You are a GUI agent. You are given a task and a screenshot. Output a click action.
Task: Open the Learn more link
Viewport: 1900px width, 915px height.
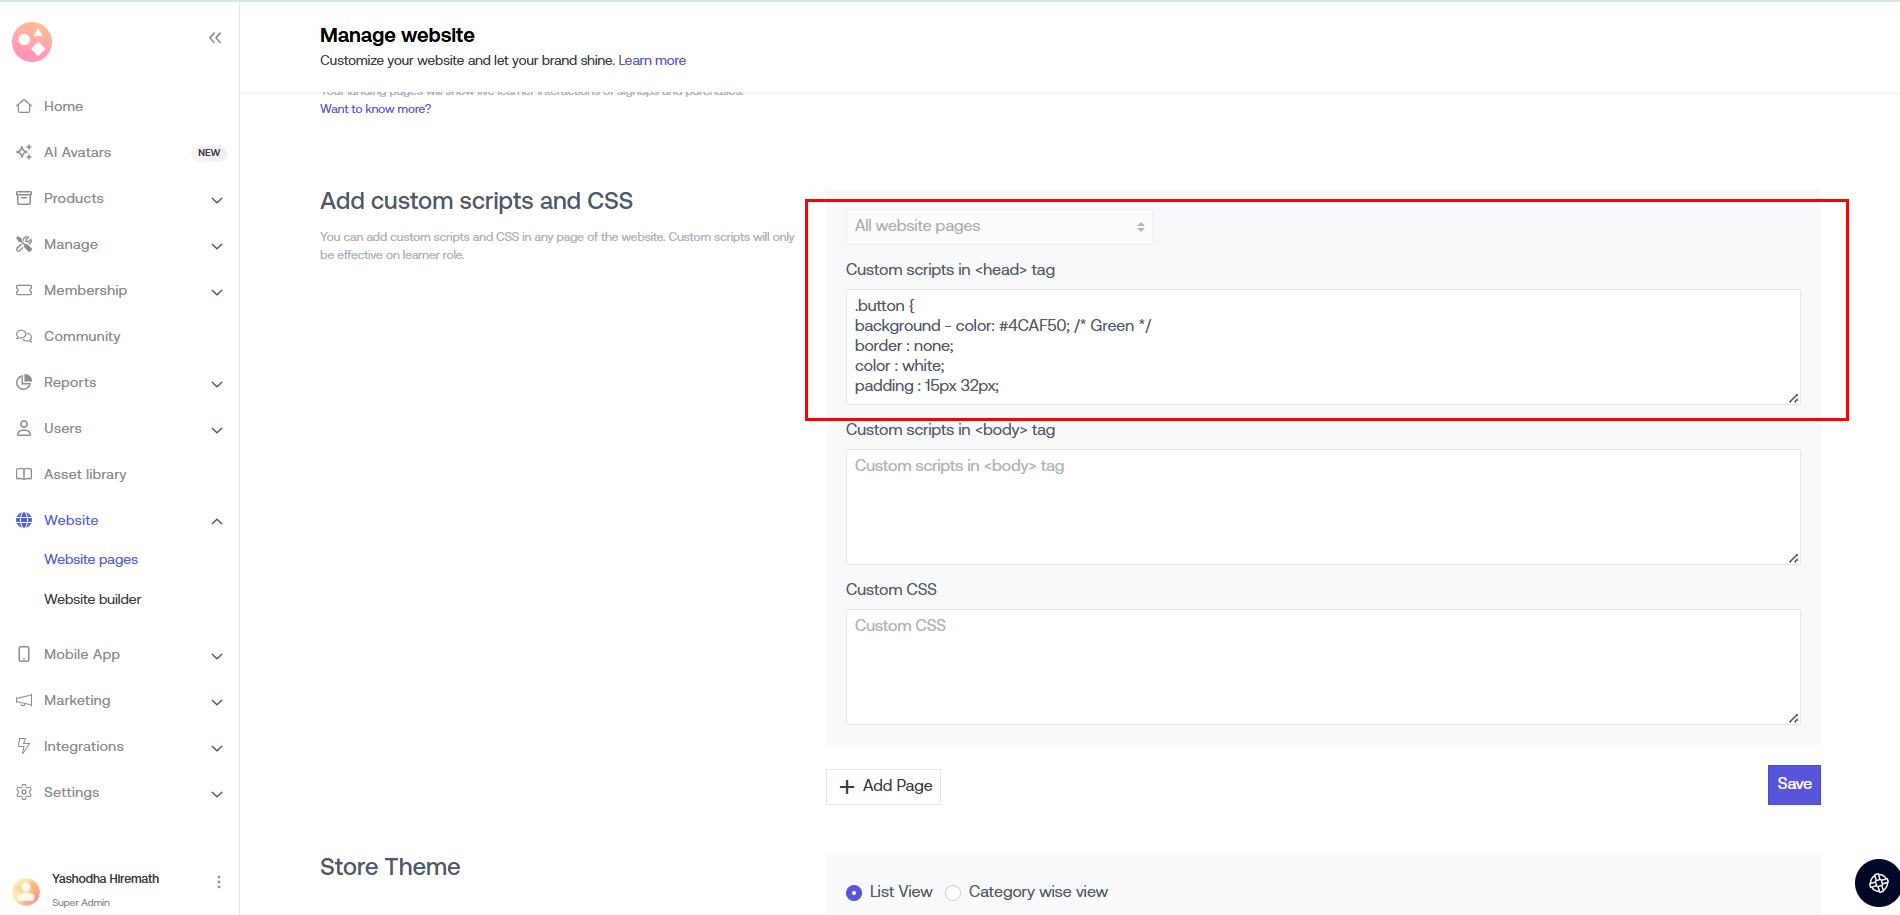coord(652,60)
